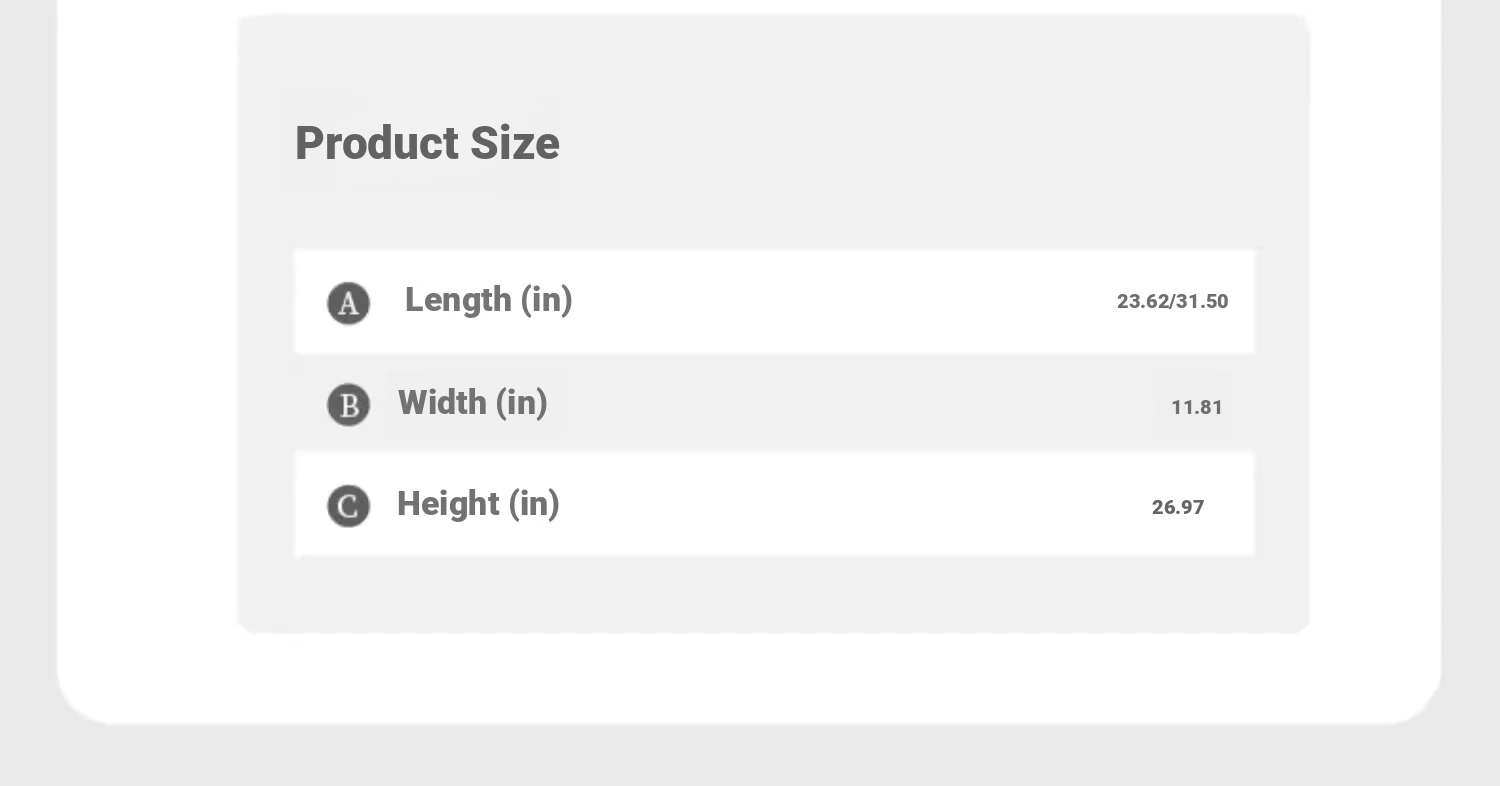1500x786 pixels.
Task: Select the Height (in) label
Action: [478, 504]
